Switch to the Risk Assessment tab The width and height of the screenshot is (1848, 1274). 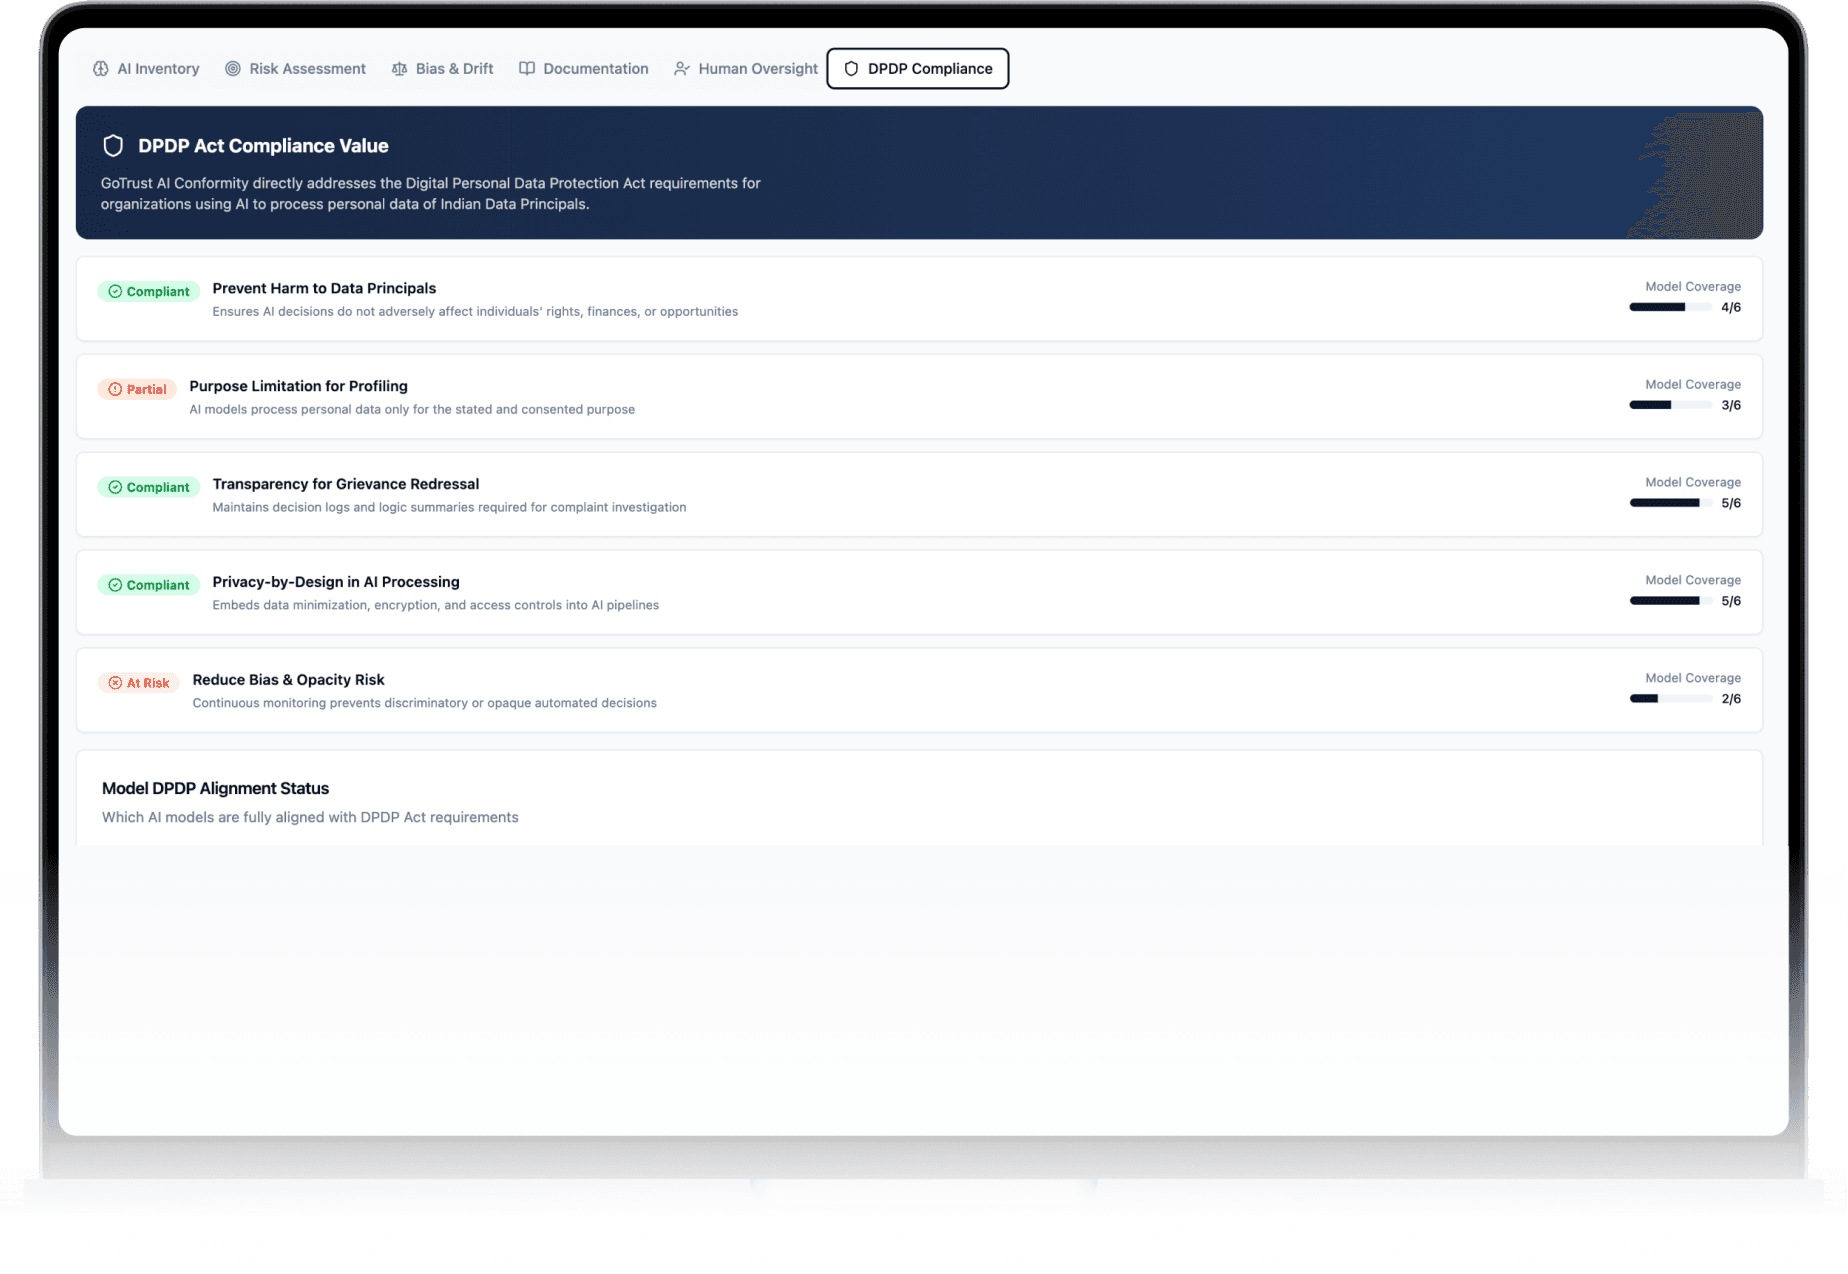coord(295,69)
